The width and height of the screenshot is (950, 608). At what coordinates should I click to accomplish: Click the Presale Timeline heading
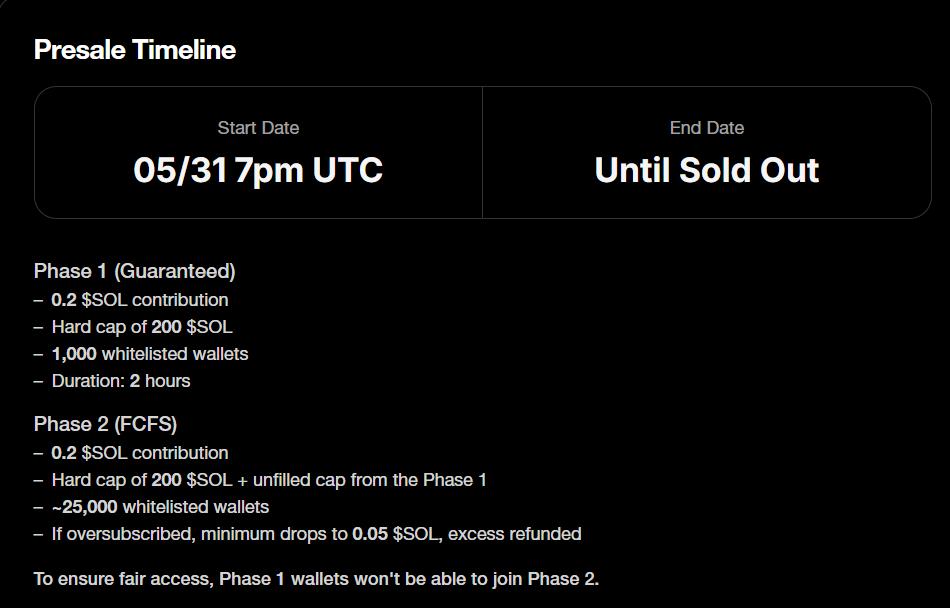pos(135,50)
